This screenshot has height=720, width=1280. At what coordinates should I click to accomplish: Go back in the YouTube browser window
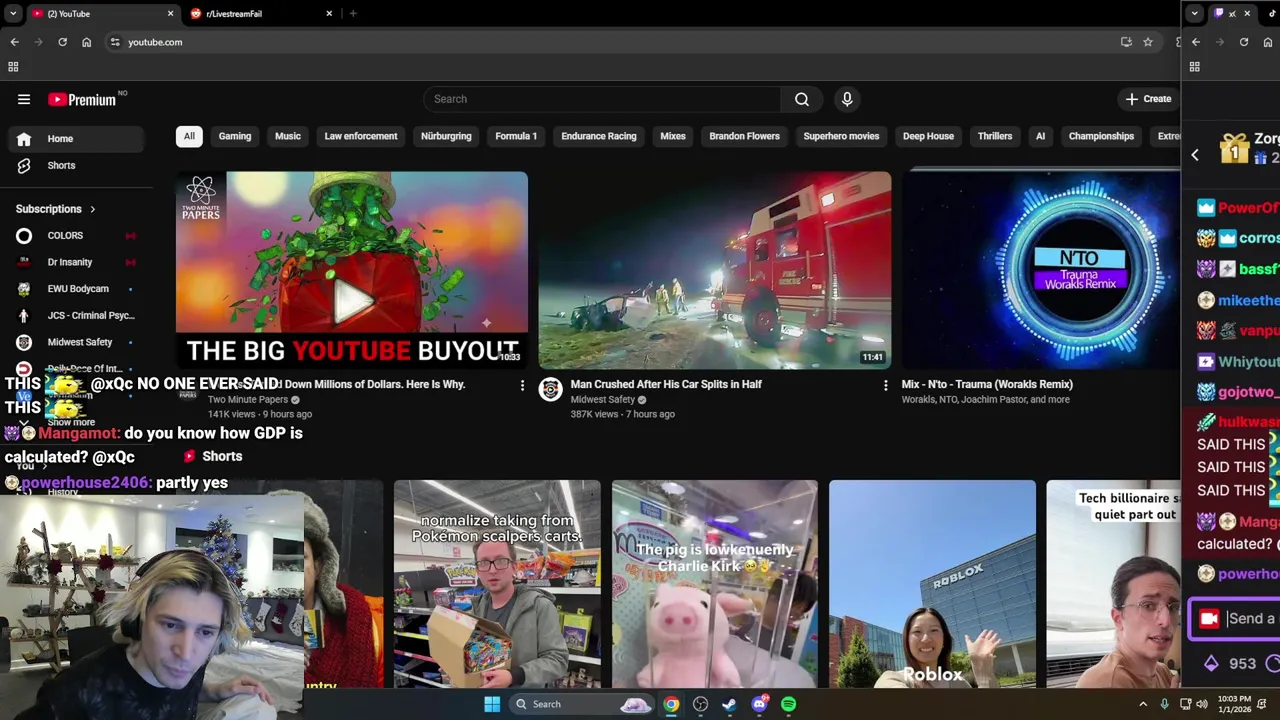pyautogui.click(x=14, y=42)
